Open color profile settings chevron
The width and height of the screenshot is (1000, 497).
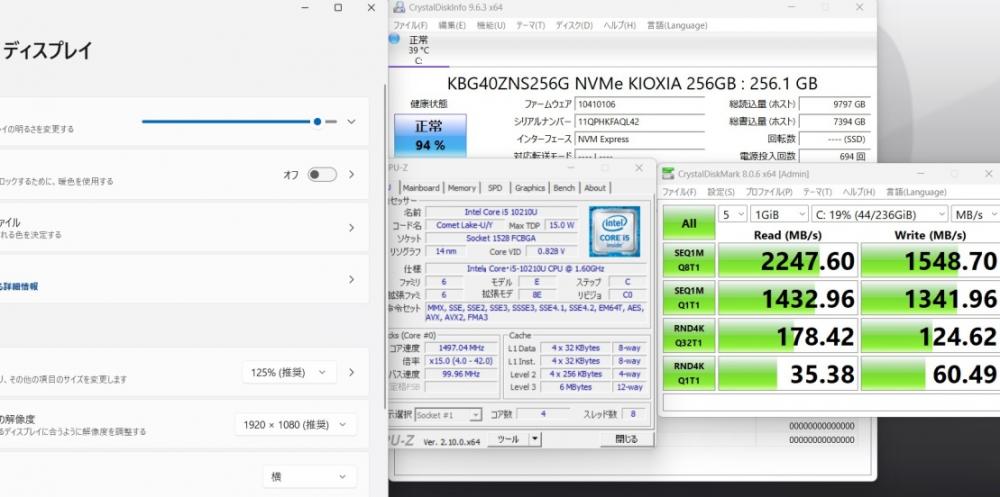coord(351,228)
